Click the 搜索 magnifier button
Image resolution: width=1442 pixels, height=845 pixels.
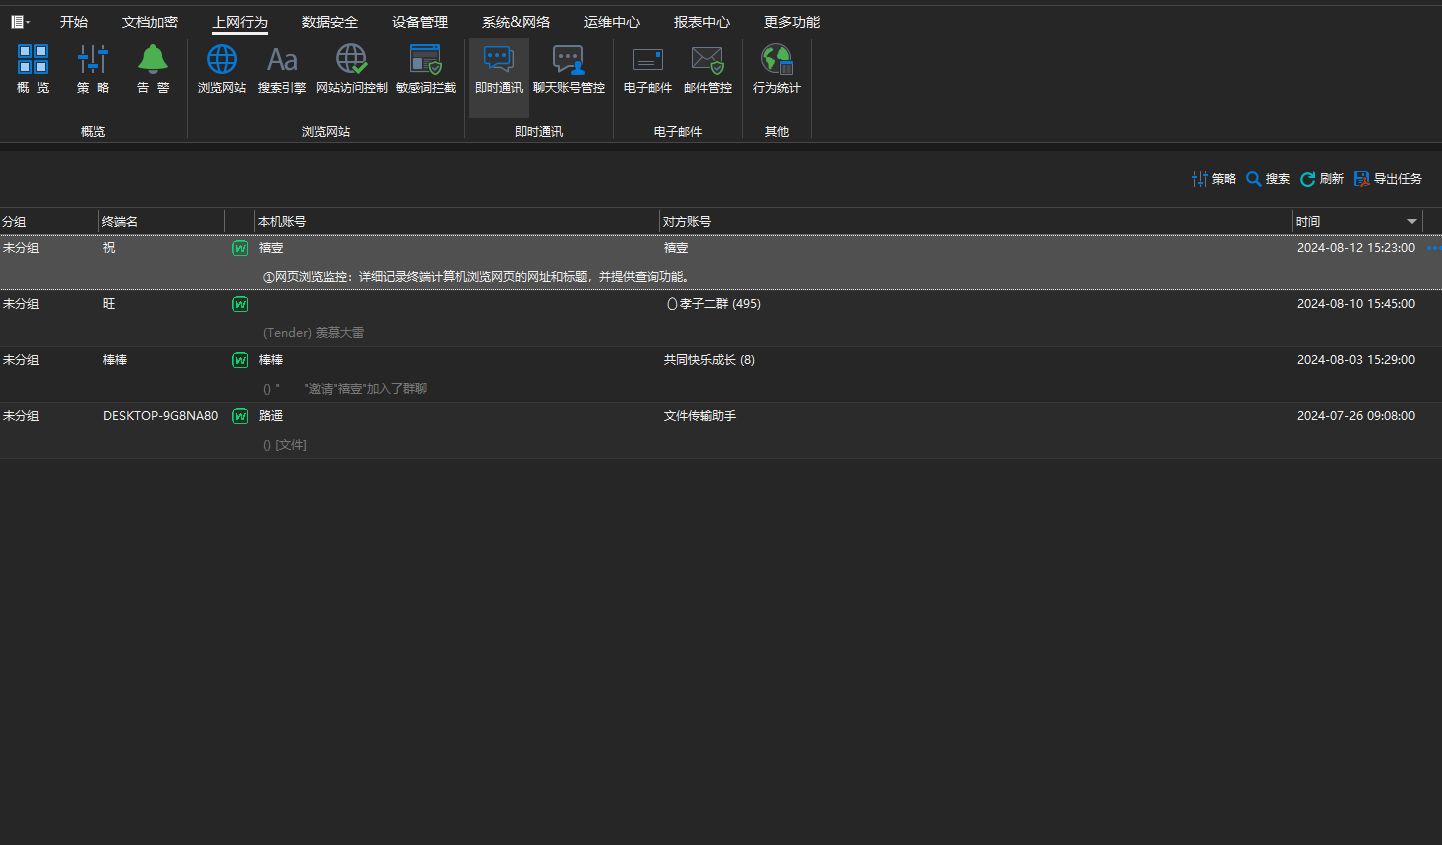[x=1268, y=179]
